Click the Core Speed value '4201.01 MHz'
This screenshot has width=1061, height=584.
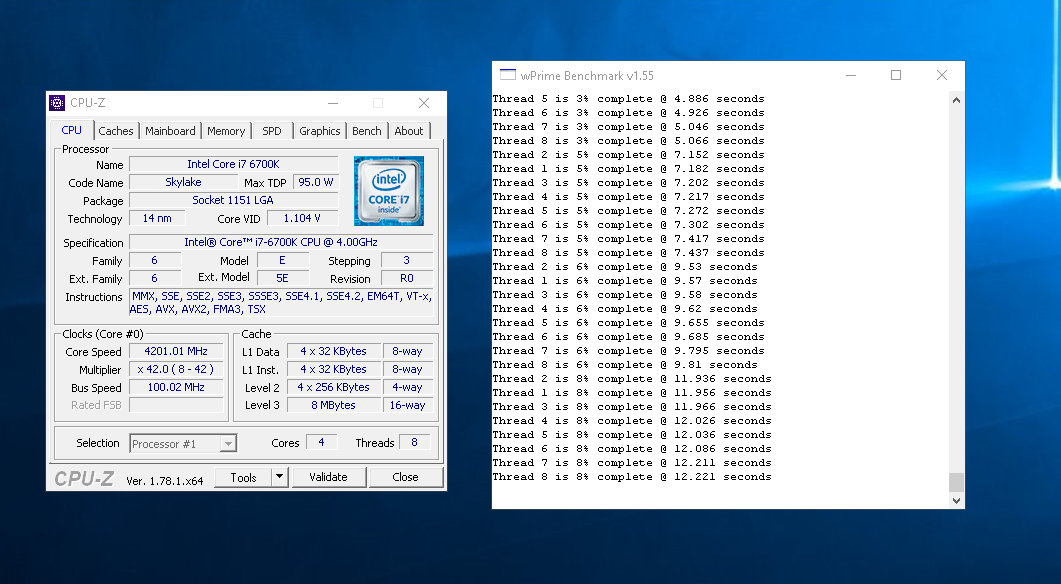[x=176, y=351]
